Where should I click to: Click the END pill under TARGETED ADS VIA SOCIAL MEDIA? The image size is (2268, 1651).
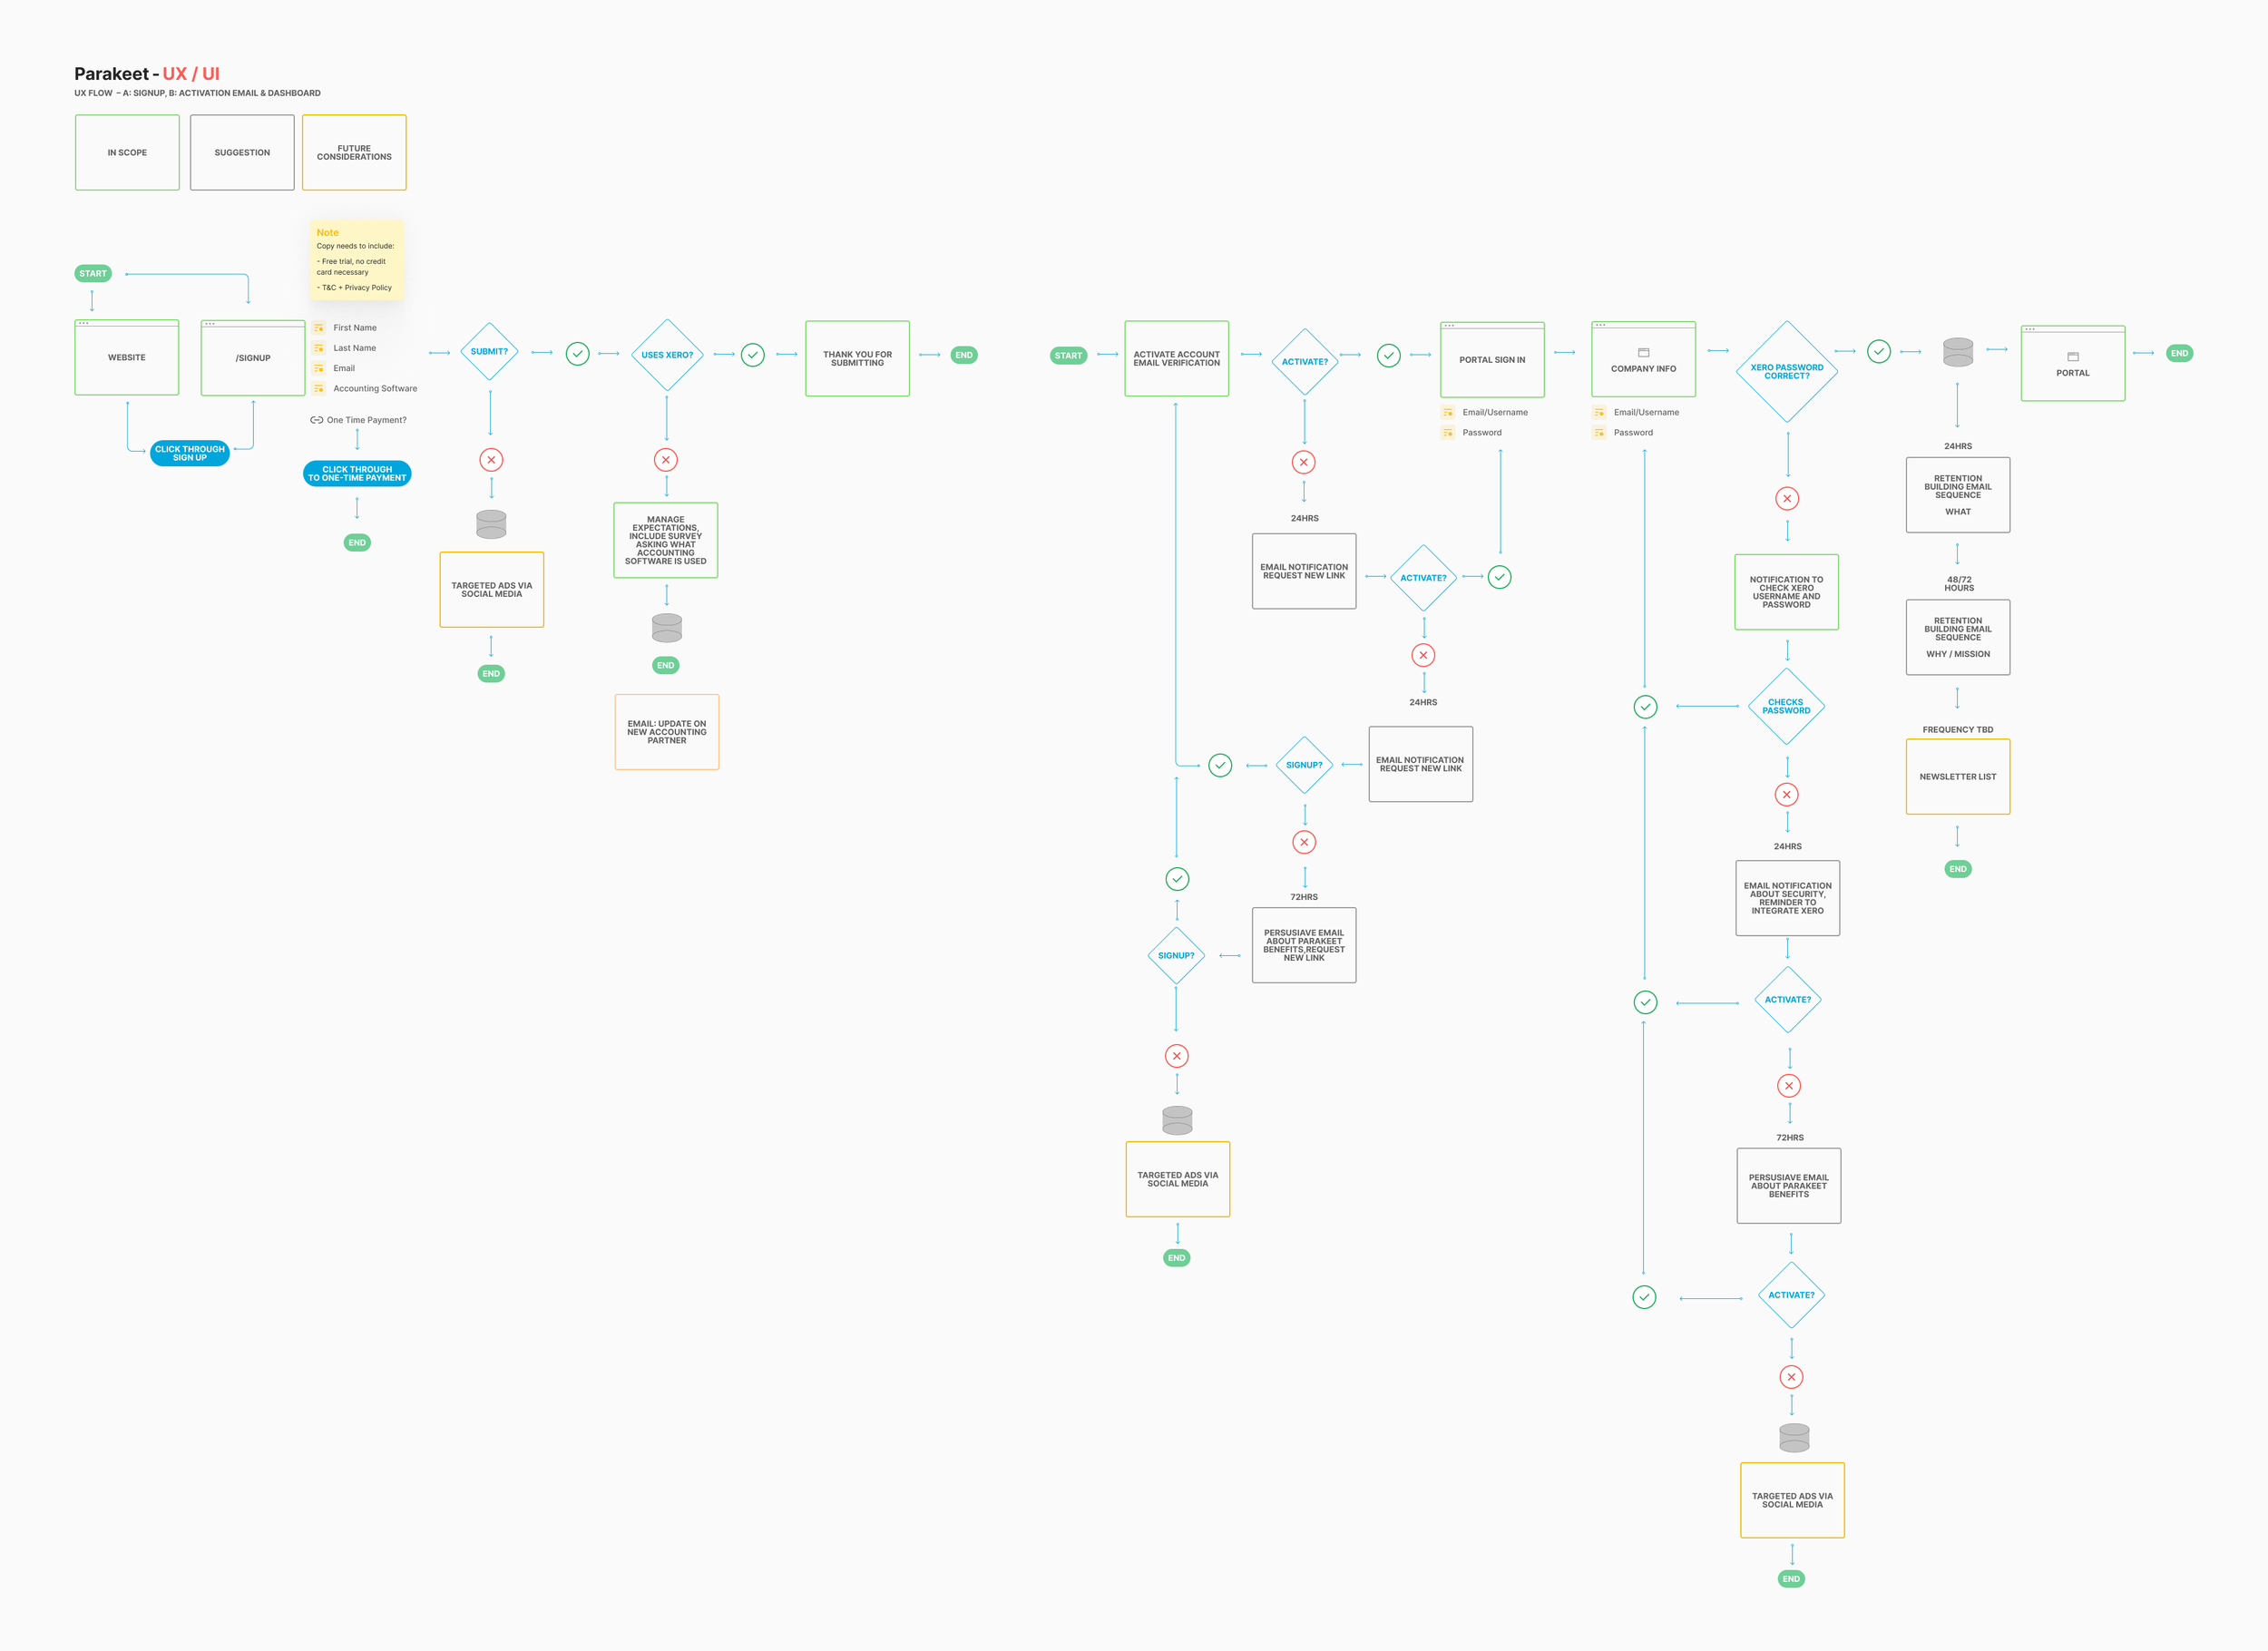coord(491,673)
